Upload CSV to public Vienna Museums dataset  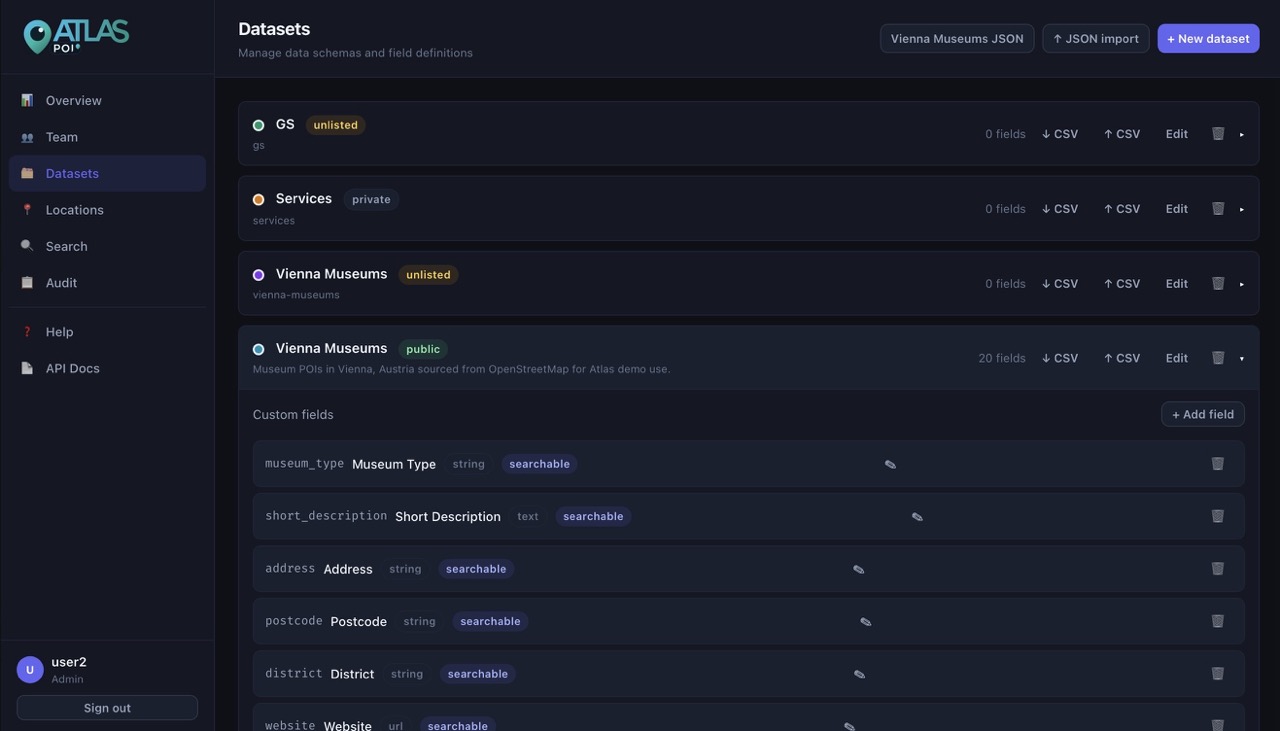coord(1122,358)
